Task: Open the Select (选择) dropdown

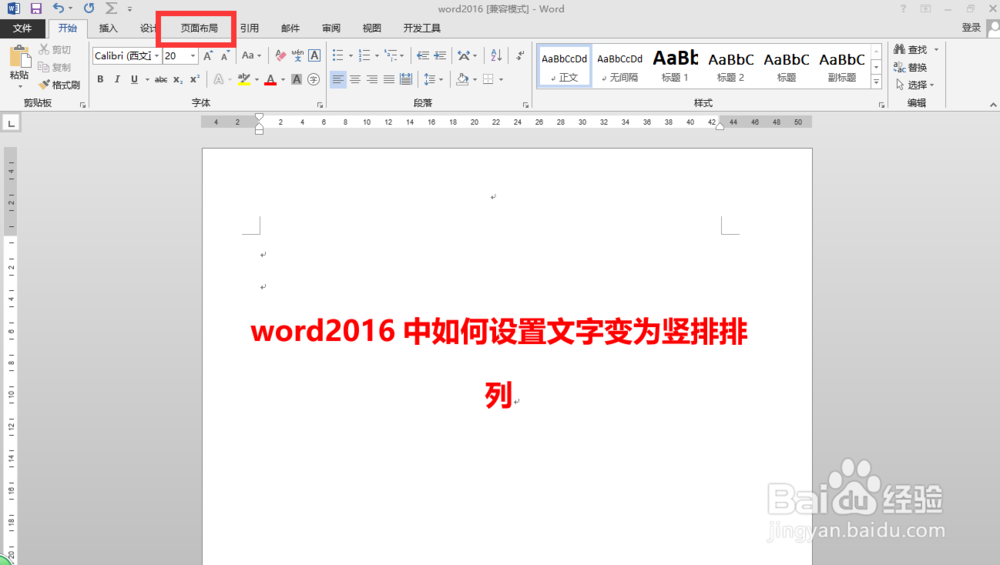Action: pyautogui.click(x=915, y=85)
